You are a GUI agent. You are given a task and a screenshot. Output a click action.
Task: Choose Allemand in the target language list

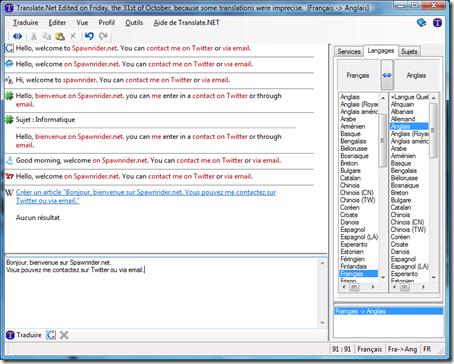pyautogui.click(x=403, y=119)
